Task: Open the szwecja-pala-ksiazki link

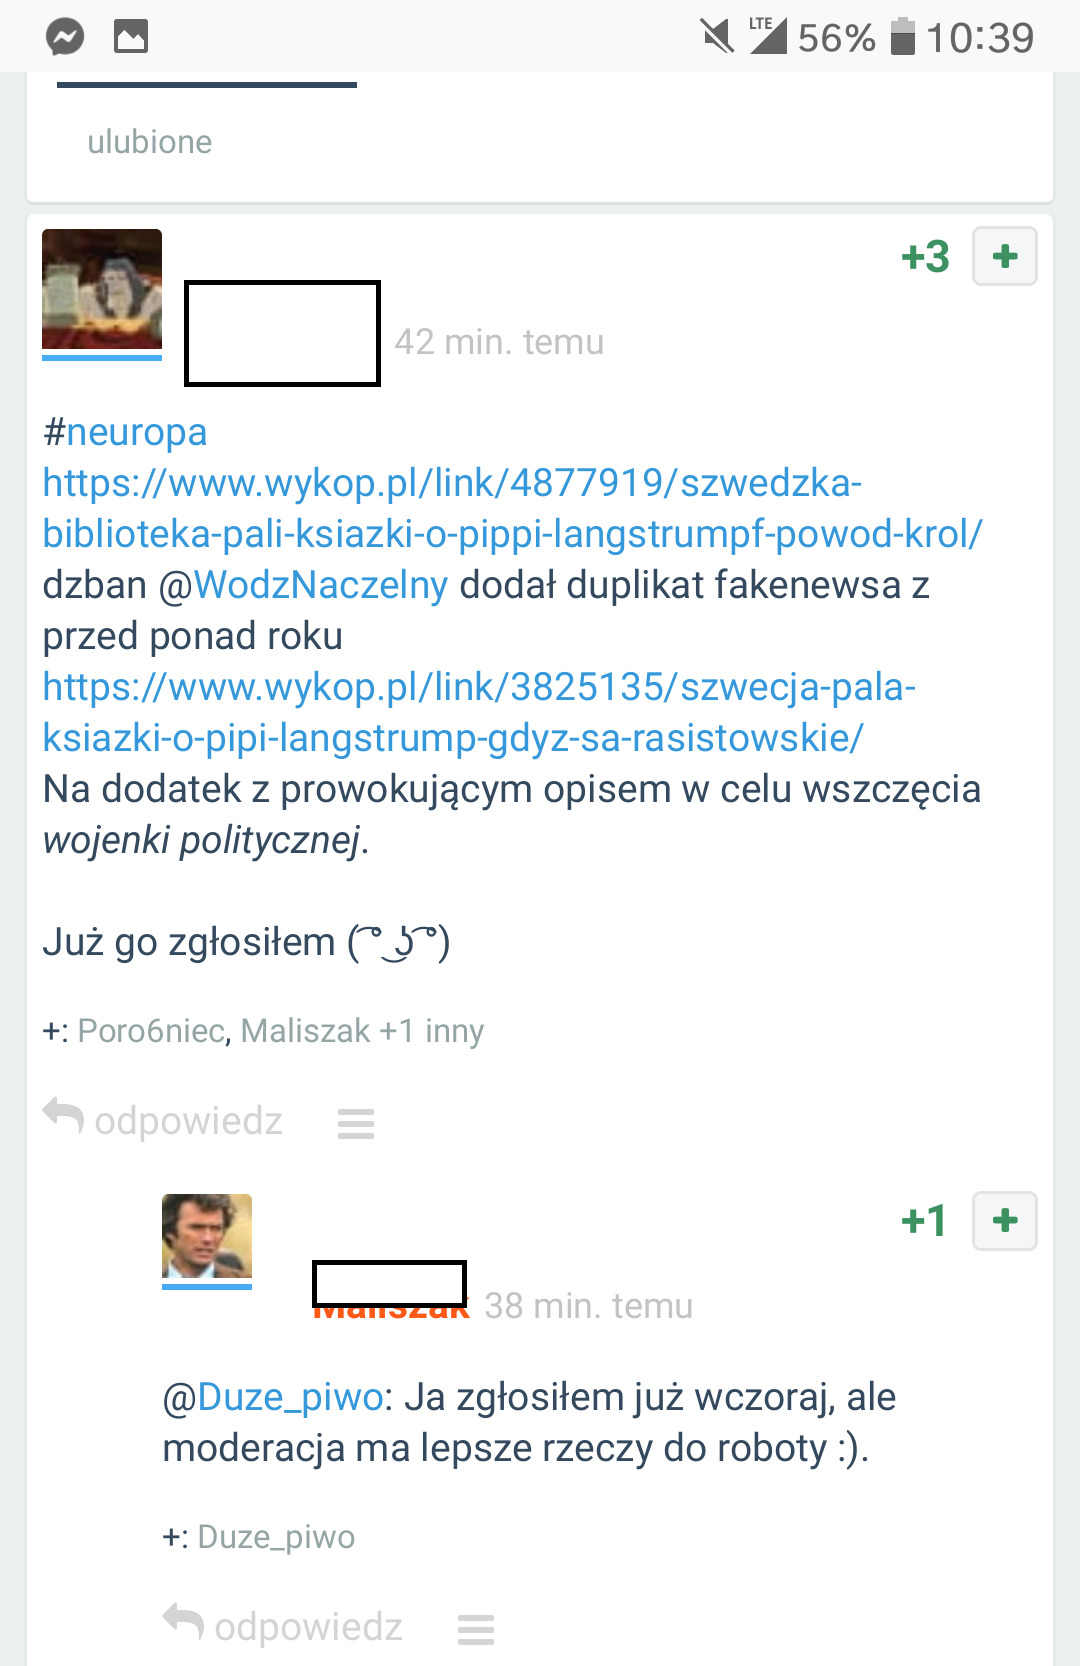Action: (479, 712)
